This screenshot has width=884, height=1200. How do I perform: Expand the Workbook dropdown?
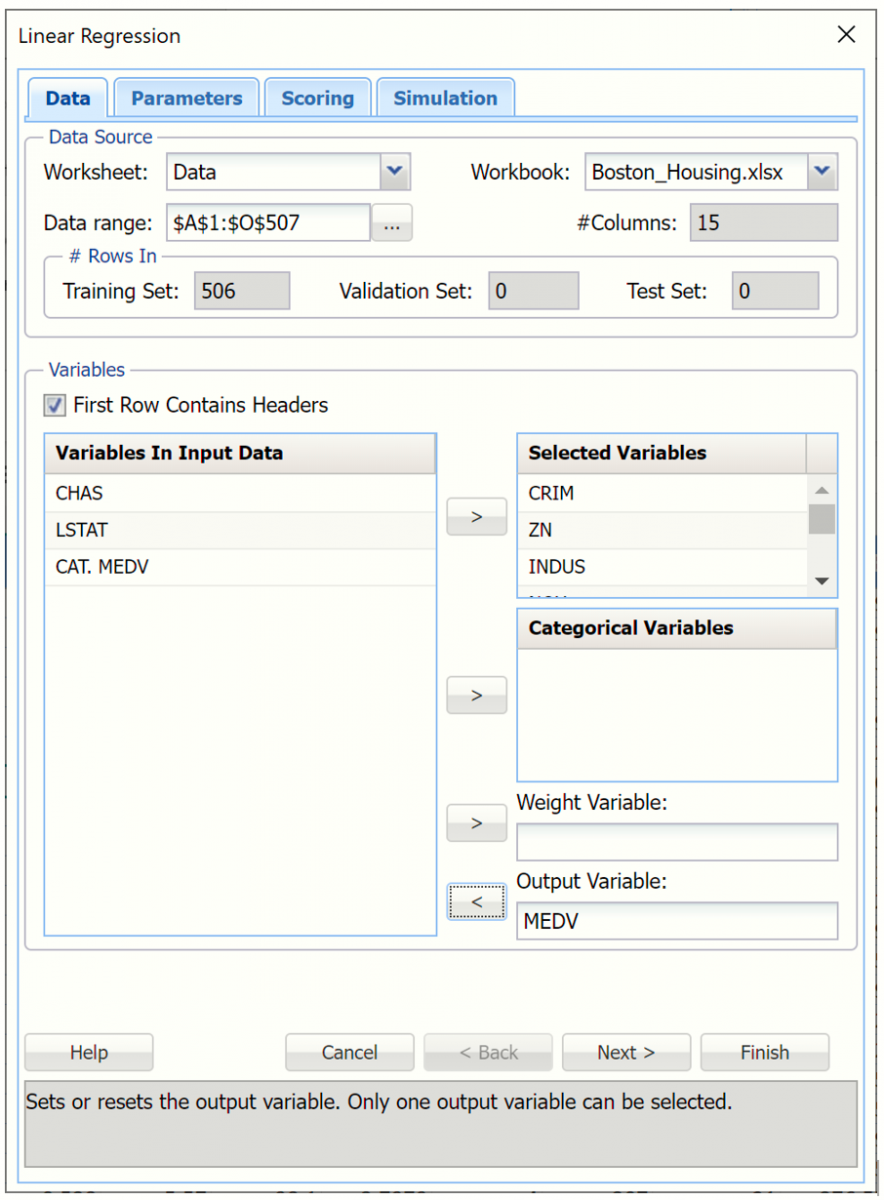822,172
